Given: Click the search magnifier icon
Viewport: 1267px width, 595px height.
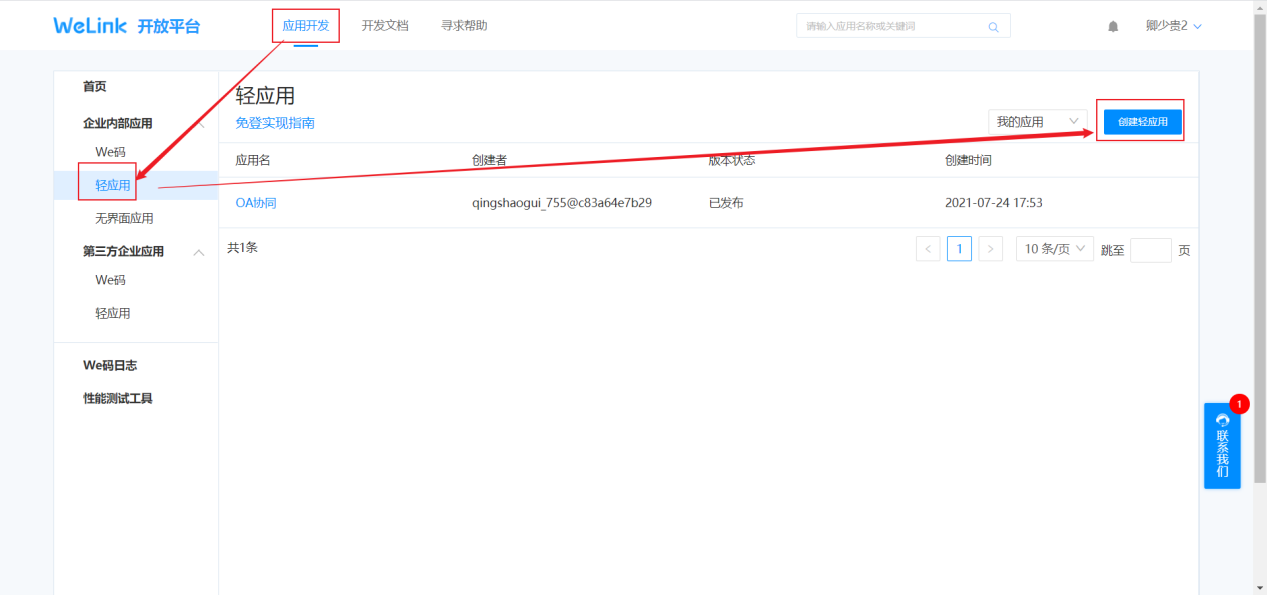Looking at the screenshot, I should (993, 27).
